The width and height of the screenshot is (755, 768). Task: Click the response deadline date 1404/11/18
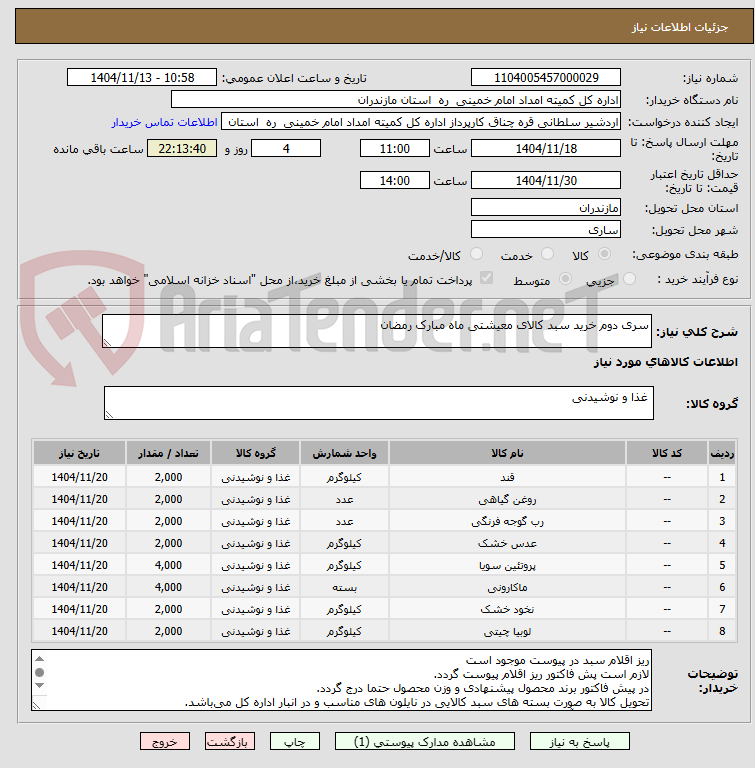[x=546, y=148]
